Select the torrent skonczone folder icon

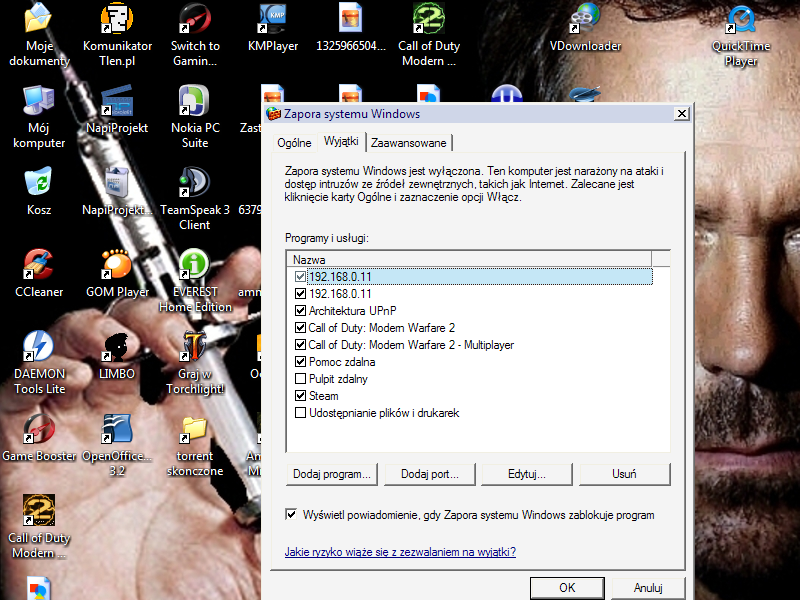(195, 445)
